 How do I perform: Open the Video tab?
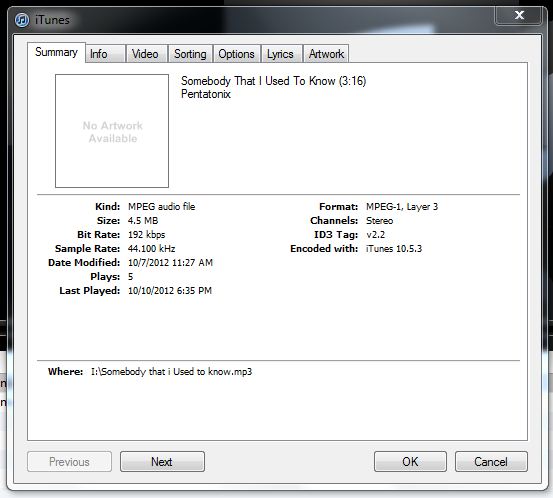point(146,54)
